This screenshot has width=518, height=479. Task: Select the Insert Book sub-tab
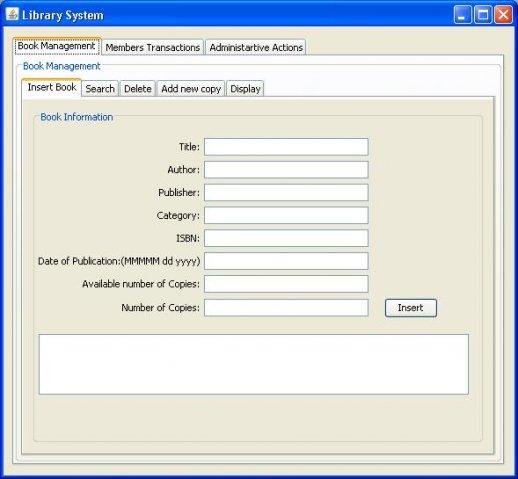(52, 87)
